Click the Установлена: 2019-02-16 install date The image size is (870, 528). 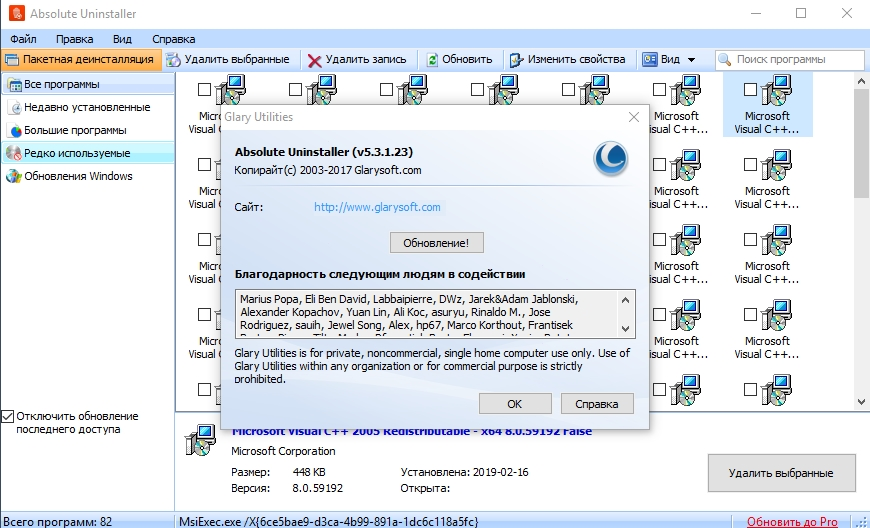pos(464,473)
